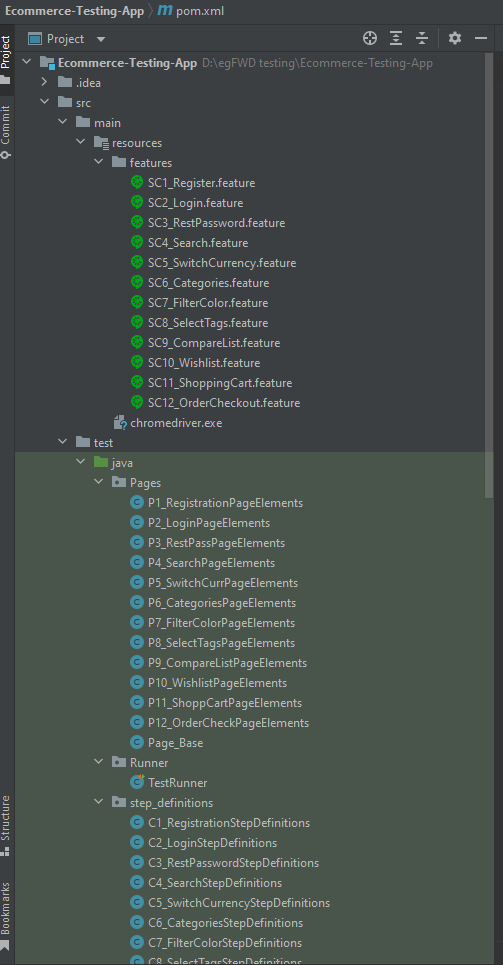Collapse the step_definitions package
Viewport: 503px width, 965px height.
point(98,803)
